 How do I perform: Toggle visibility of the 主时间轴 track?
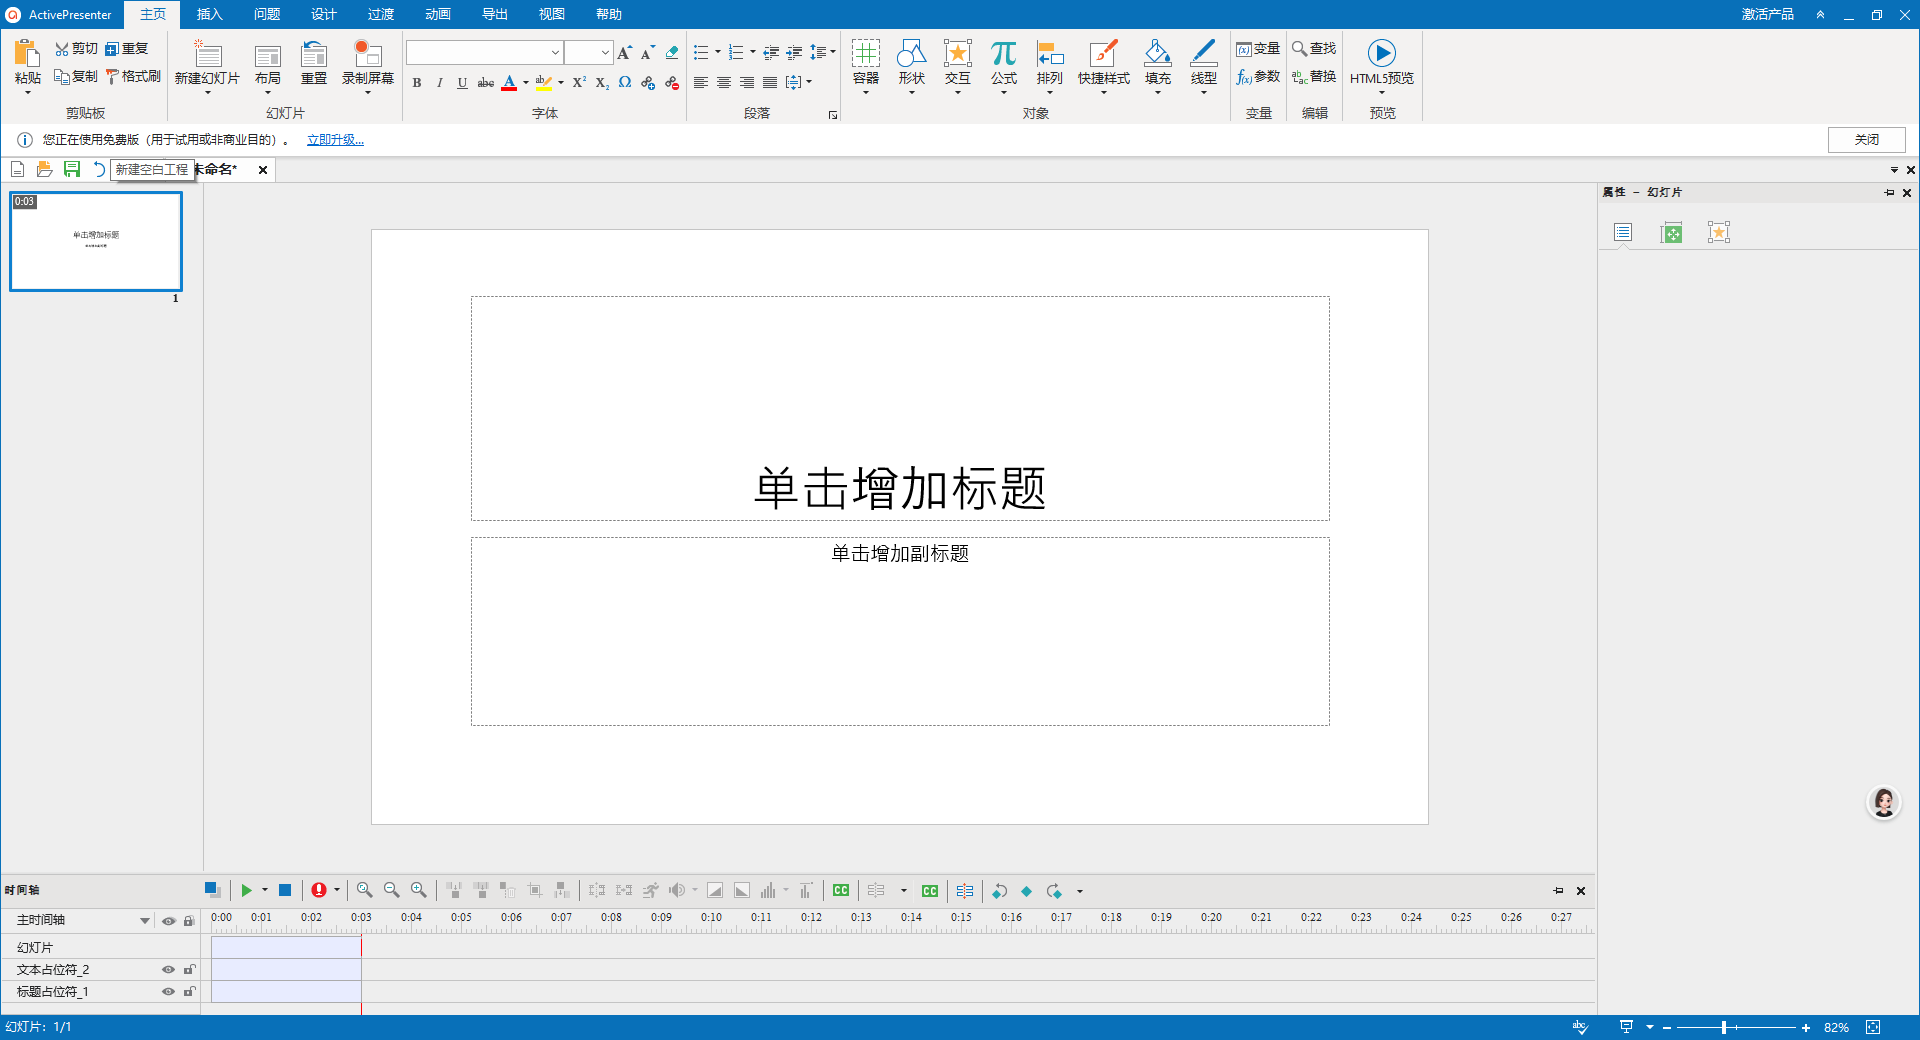pyautogui.click(x=168, y=920)
